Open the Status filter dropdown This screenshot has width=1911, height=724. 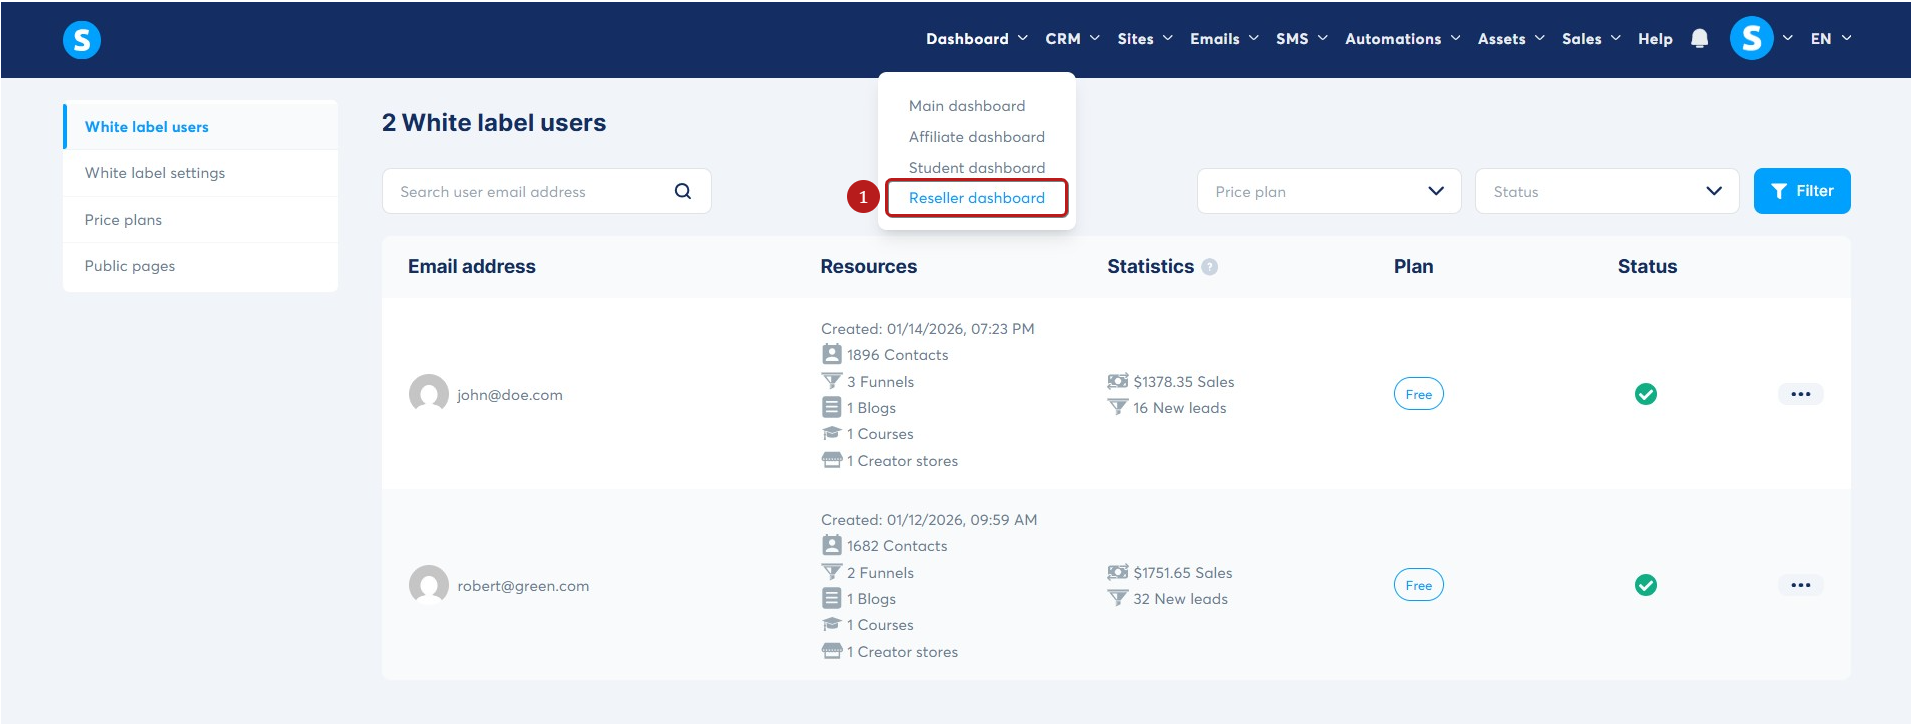point(1607,191)
